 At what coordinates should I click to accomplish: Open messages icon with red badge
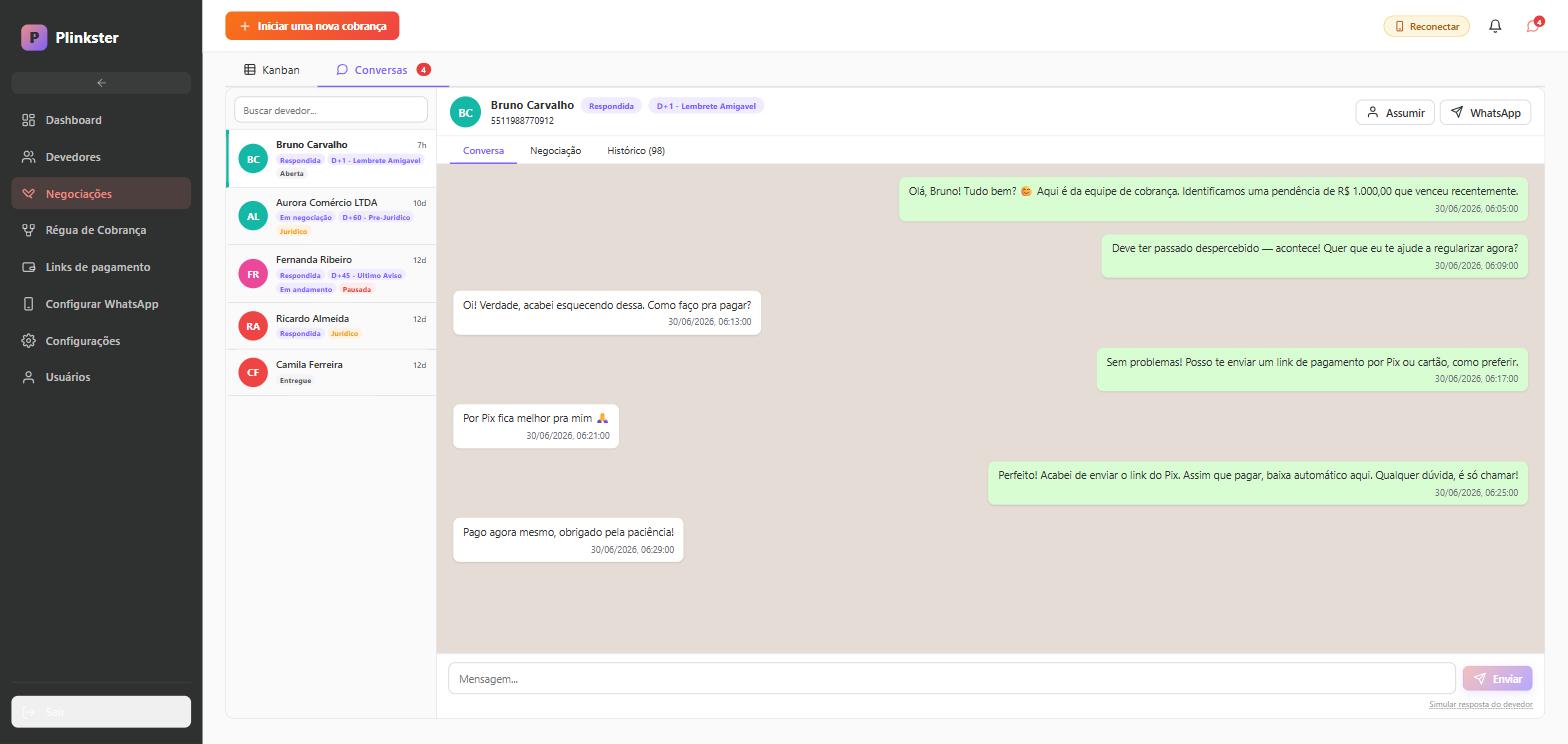point(1533,26)
